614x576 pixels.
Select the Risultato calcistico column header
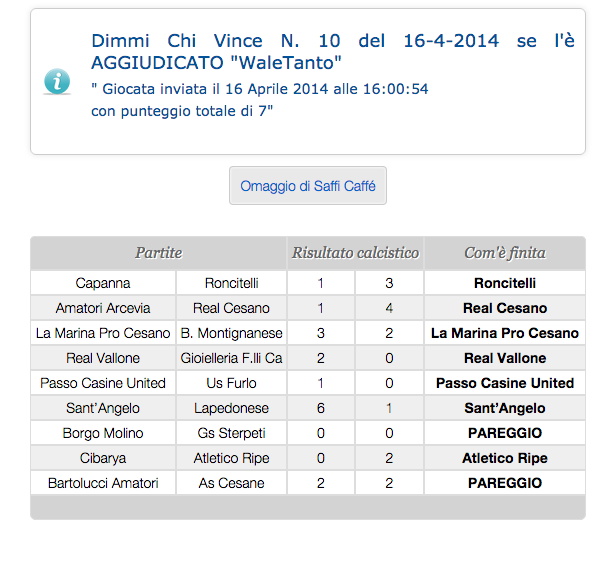point(355,253)
